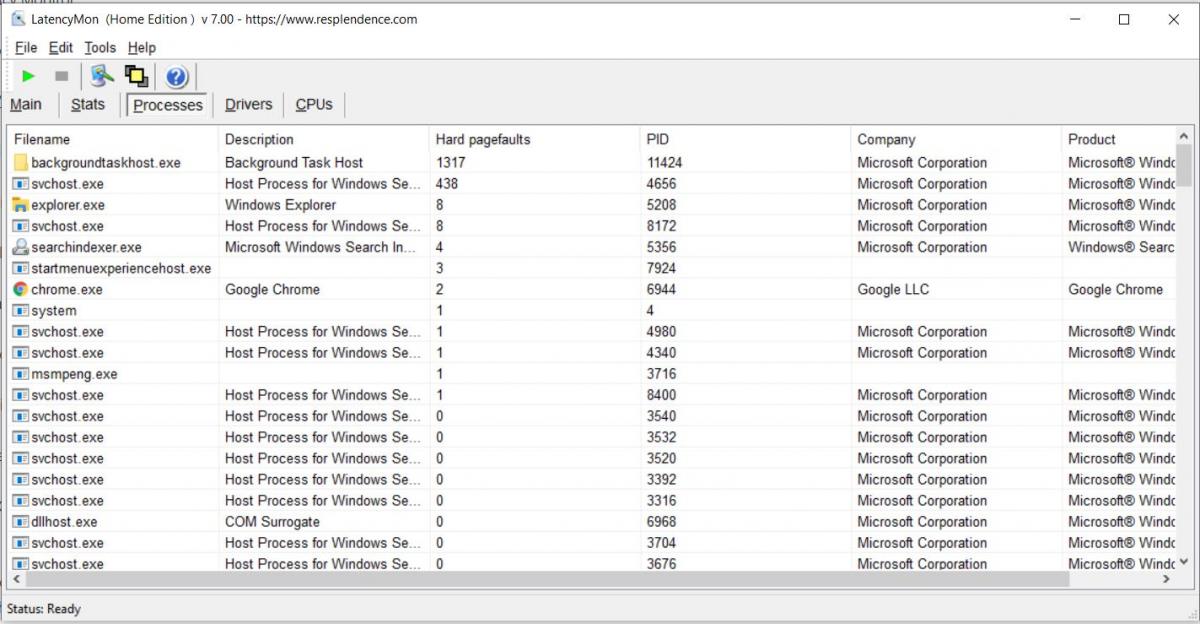This screenshot has width=1200, height=624.
Task: Sort by the Company column header
Action: point(957,139)
